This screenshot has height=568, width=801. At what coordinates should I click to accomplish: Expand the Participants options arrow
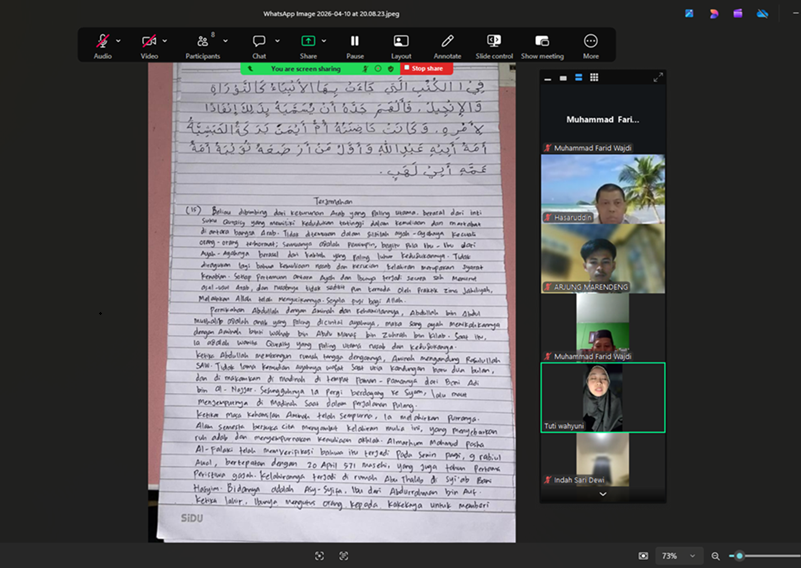point(225,41)
